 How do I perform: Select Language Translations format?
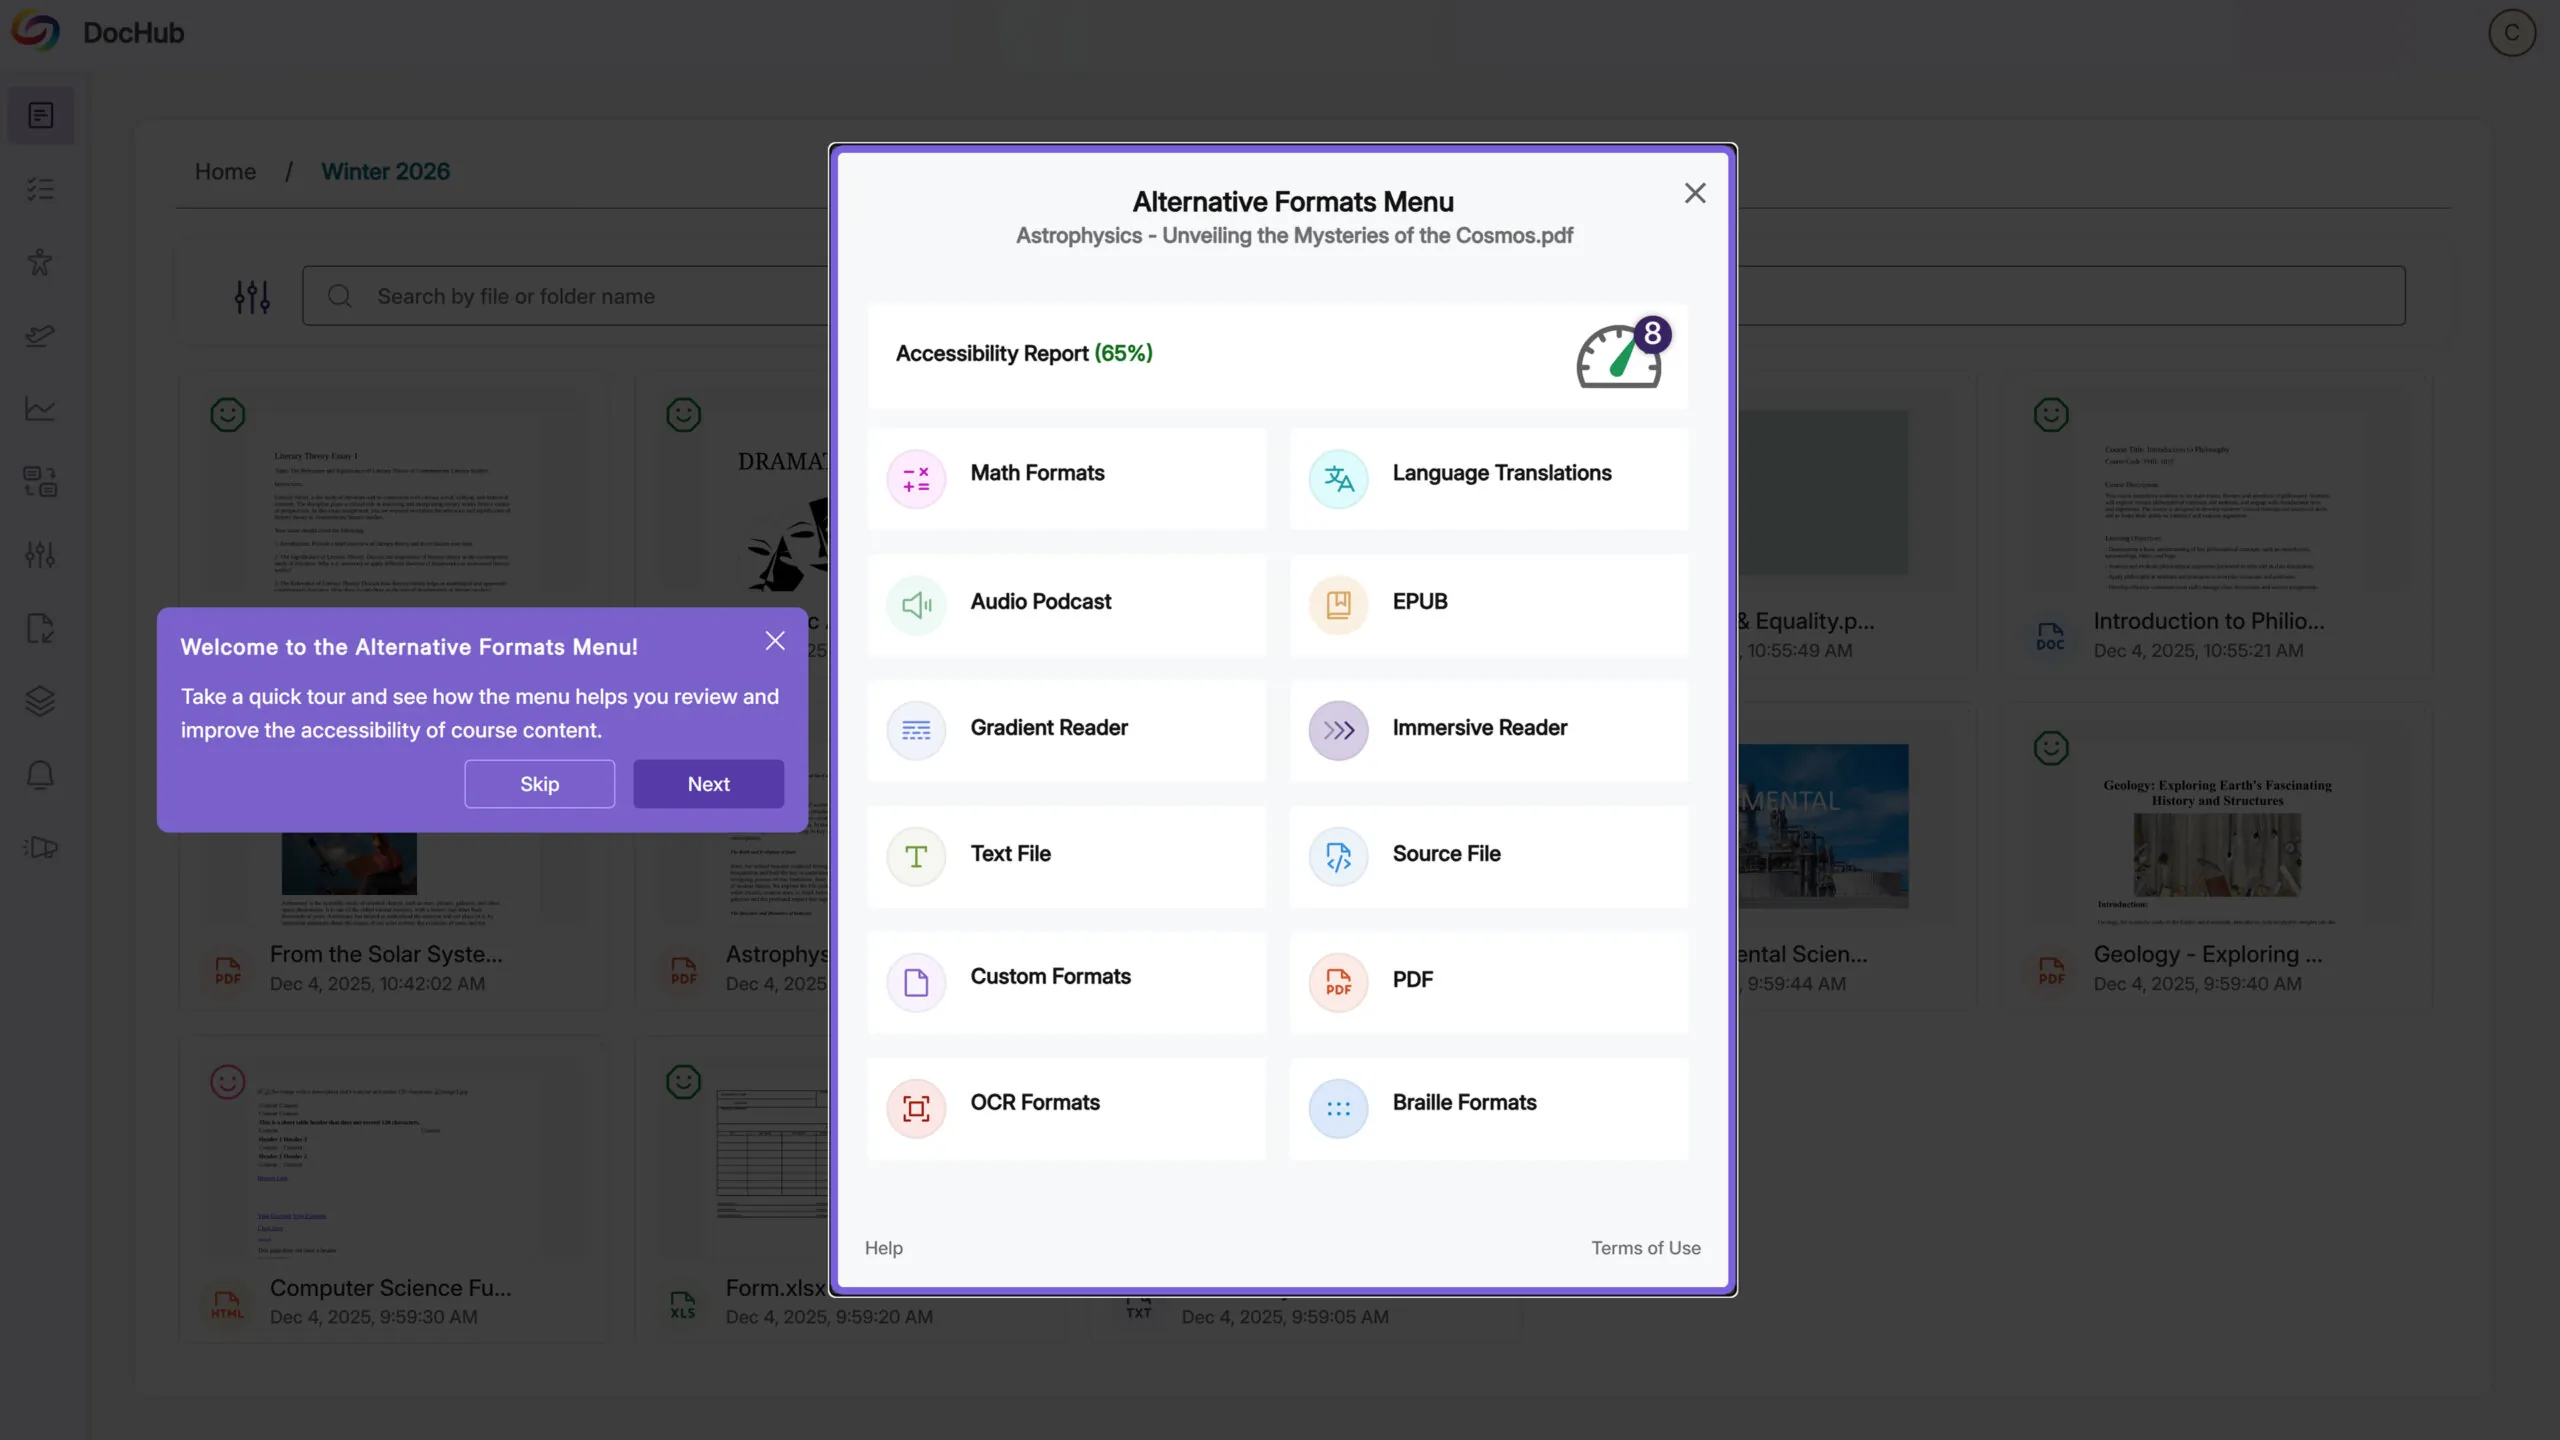(x=1488, y=475)
